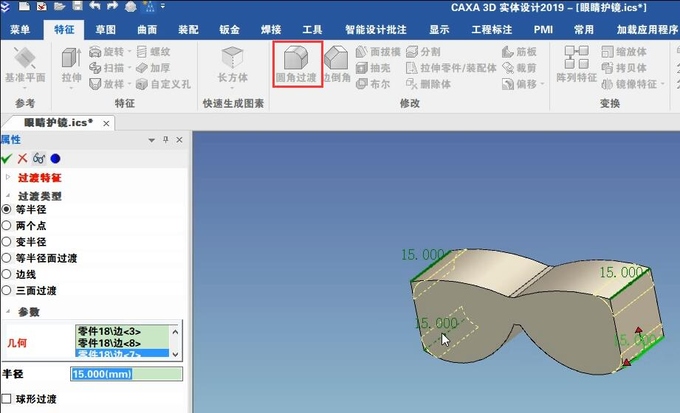Viewport: 680px width, 413px height.
Task: Open the 偏移 dropdown arrow
Action: tap(543, 84)
